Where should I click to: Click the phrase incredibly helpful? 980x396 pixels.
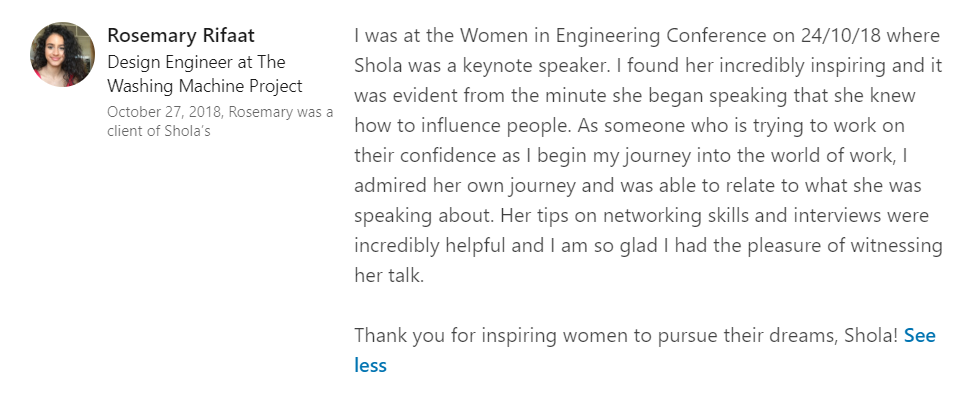430,245
